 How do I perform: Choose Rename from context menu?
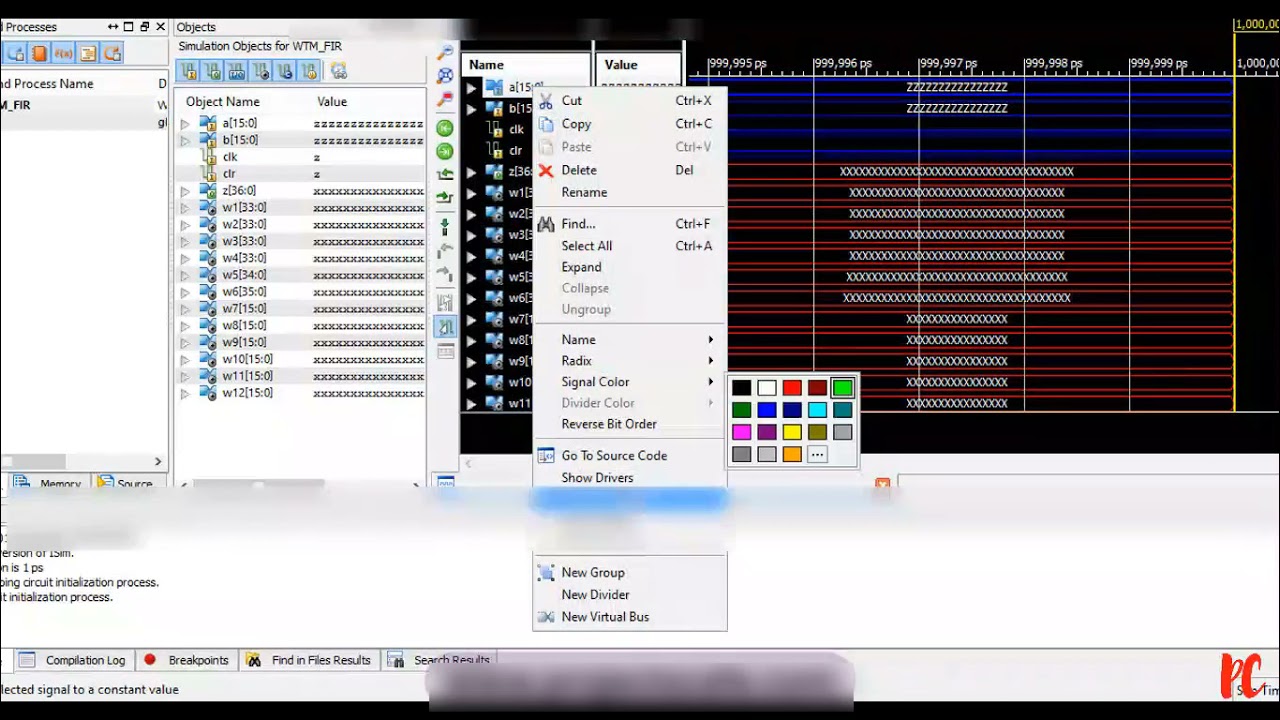(x=630, y=192)
